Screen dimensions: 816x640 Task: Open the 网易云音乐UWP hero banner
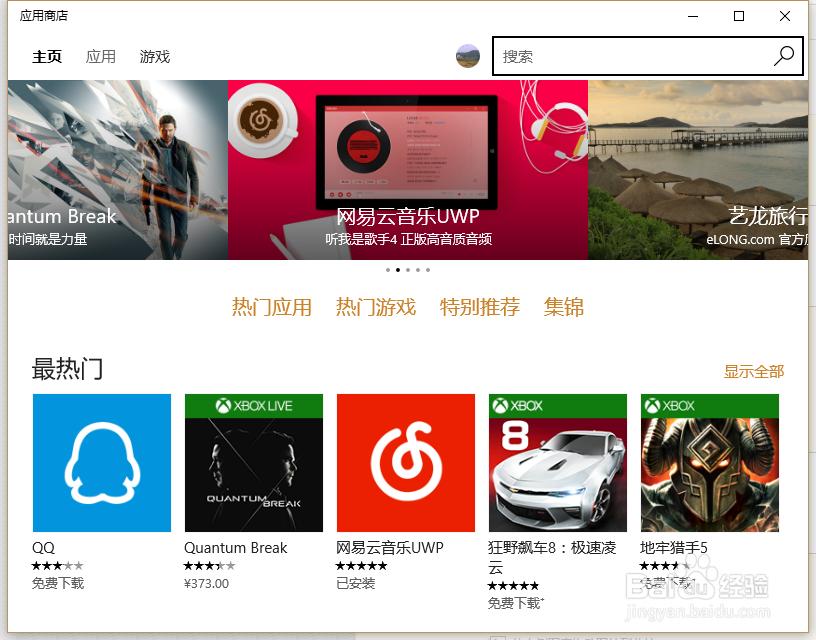click(408, 170)
